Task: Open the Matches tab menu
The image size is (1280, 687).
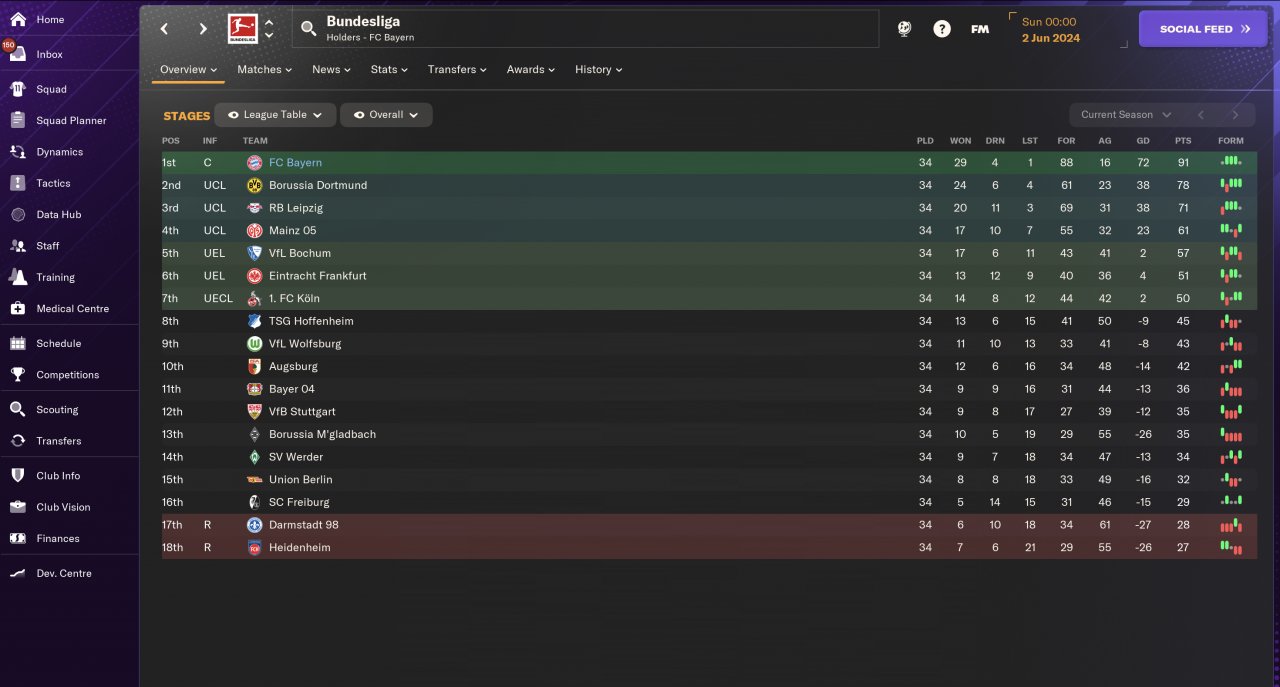Action: point(264,70)
